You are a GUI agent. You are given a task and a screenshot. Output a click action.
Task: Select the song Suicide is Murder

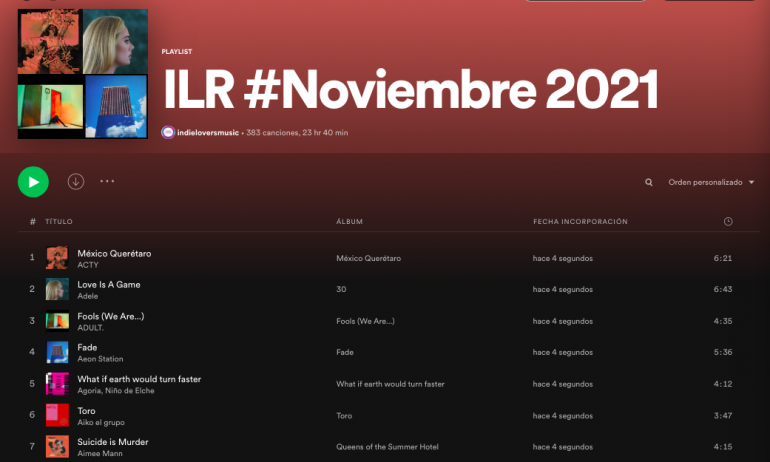coord(112,442)
